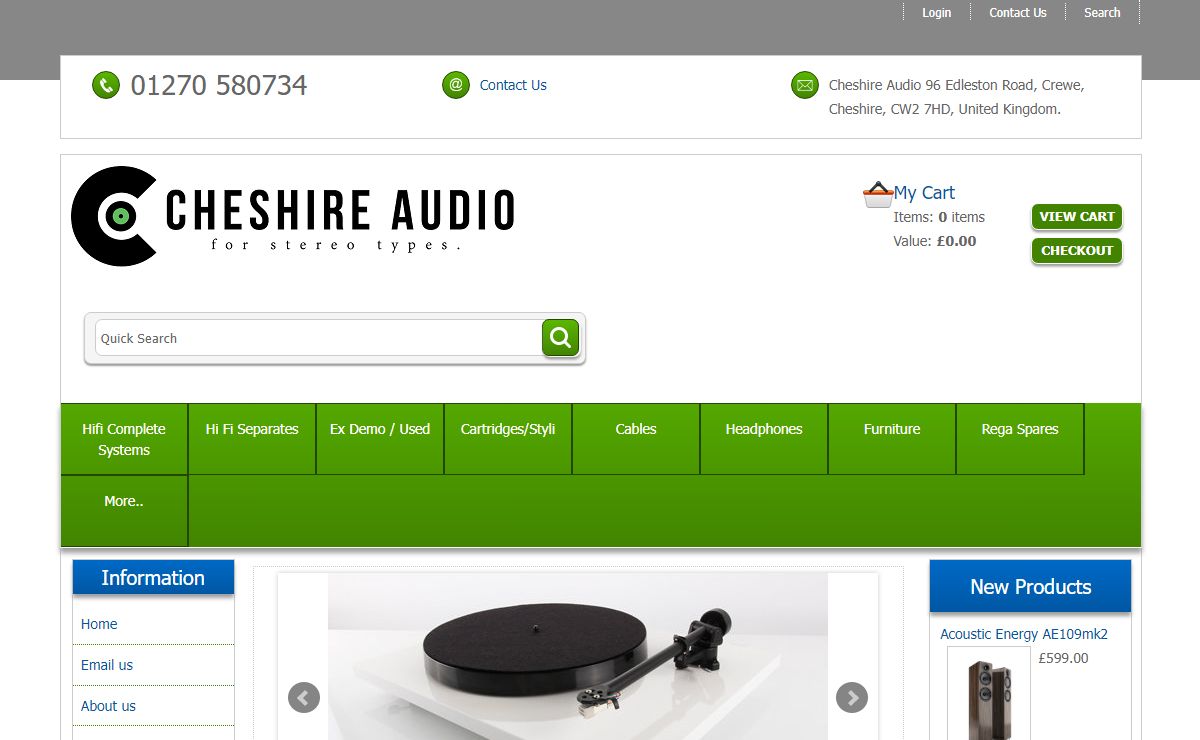Click the Information panel heading
The width and height of the screenshot is (1200, 740).
153,577
